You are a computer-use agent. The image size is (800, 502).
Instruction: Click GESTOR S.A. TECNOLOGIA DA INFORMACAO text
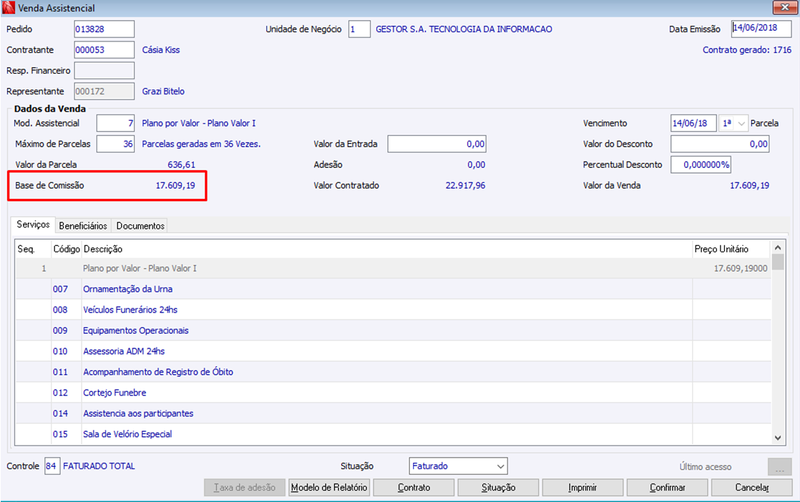pyautogui.click(x=464, y=29)
